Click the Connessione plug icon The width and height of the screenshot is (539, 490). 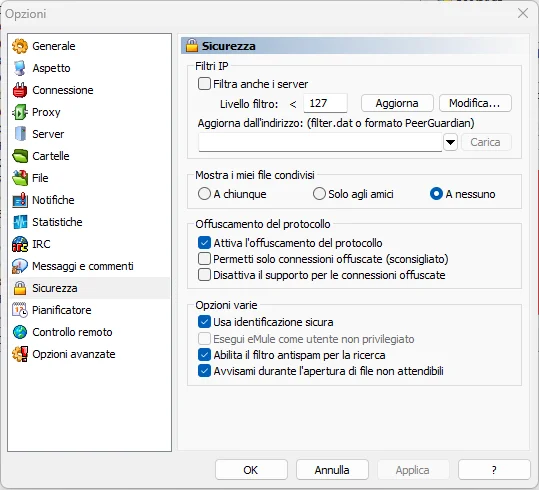click(20, 90)
